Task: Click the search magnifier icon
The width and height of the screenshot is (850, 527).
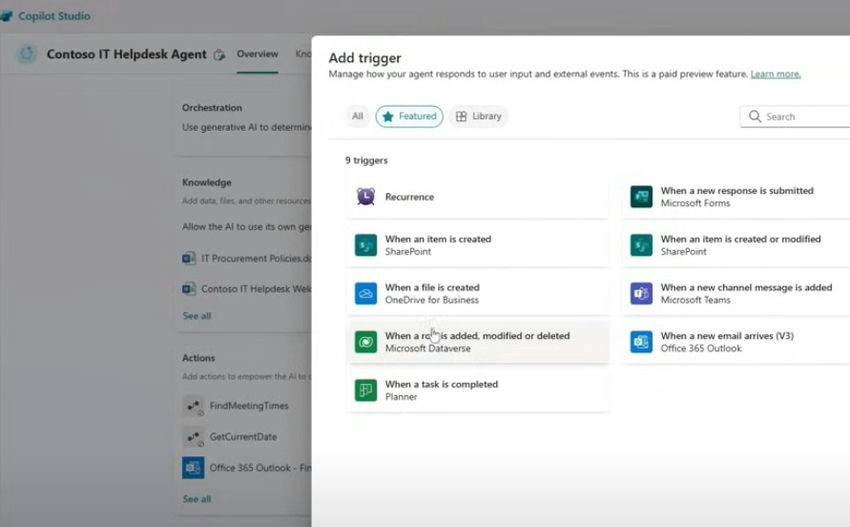Action: click(755, 116)
